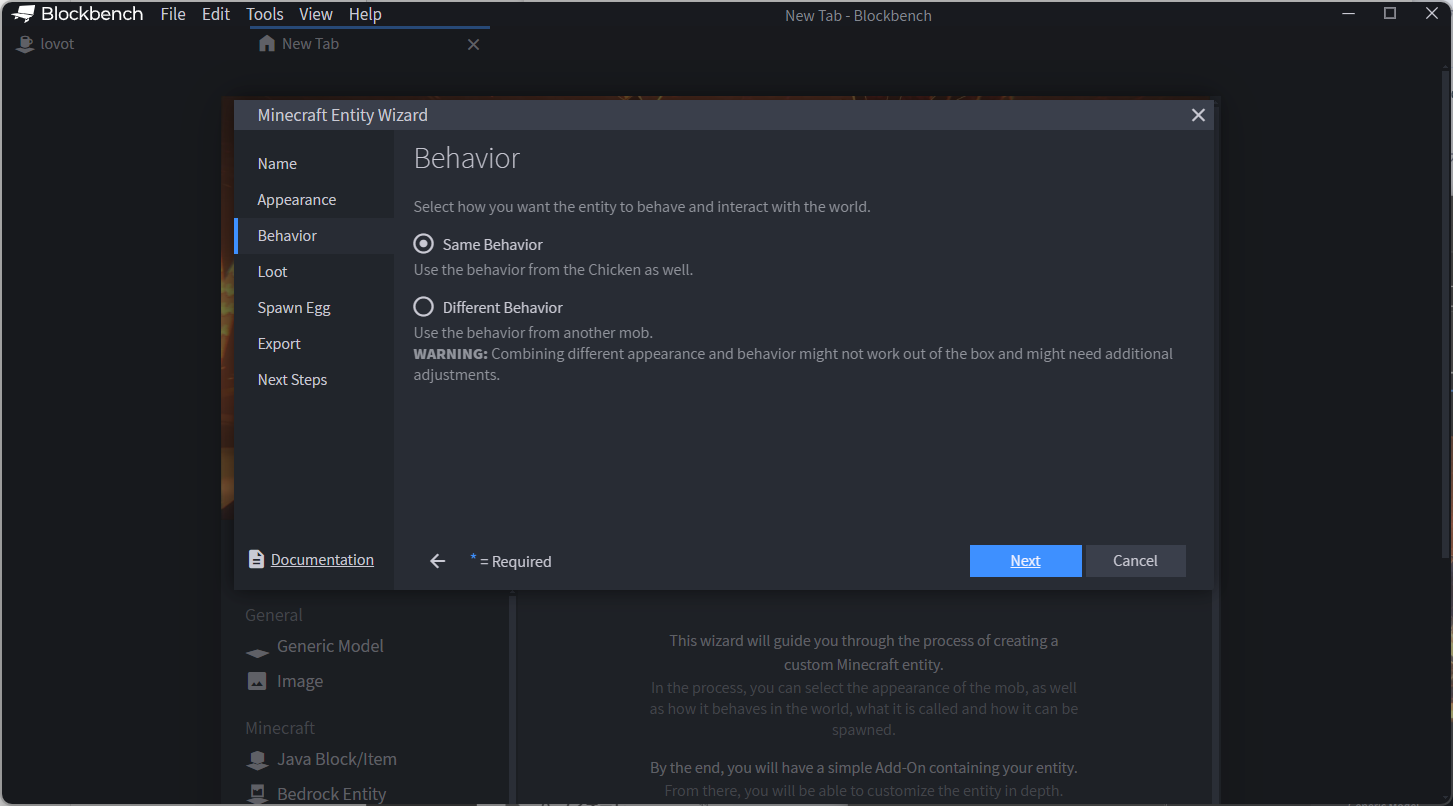Click the Minecraft Entity Wizard title text
1453x806 pixels.
(x=342, y=115)
